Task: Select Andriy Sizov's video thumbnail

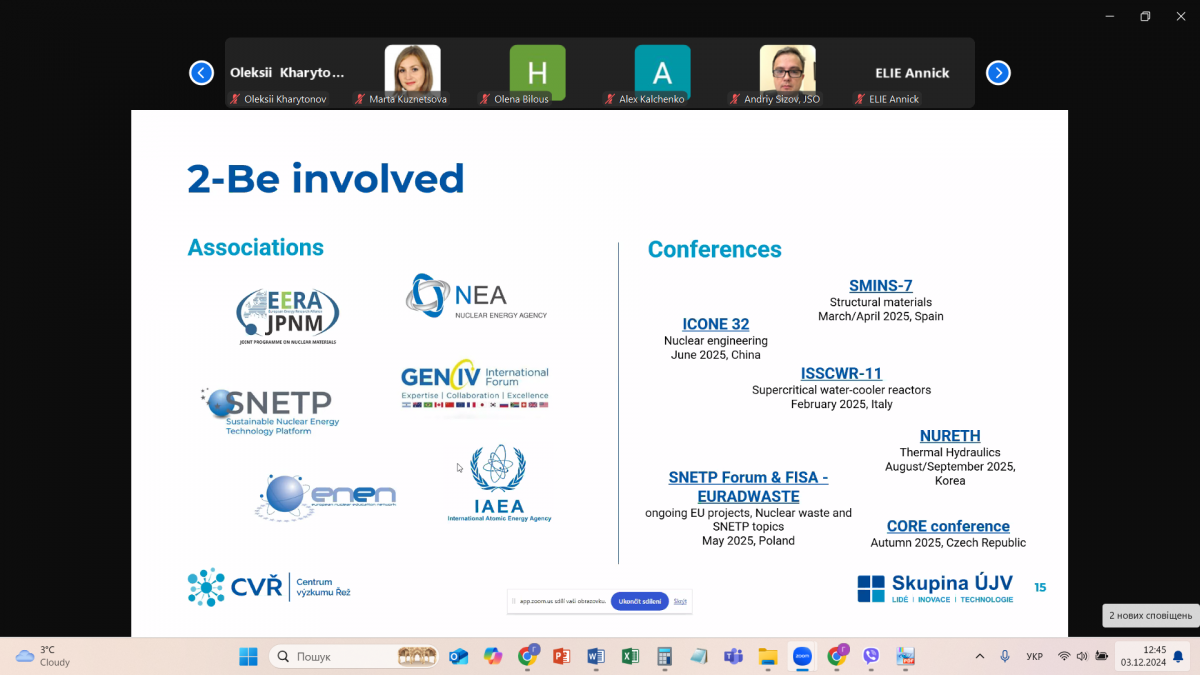Action: [x=787, y=72]
